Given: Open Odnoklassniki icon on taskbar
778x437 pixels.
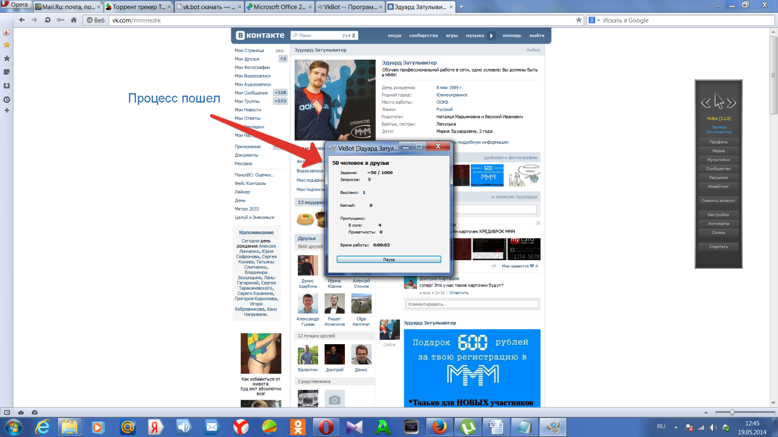Looking at the screenshot, I should 298,427.
